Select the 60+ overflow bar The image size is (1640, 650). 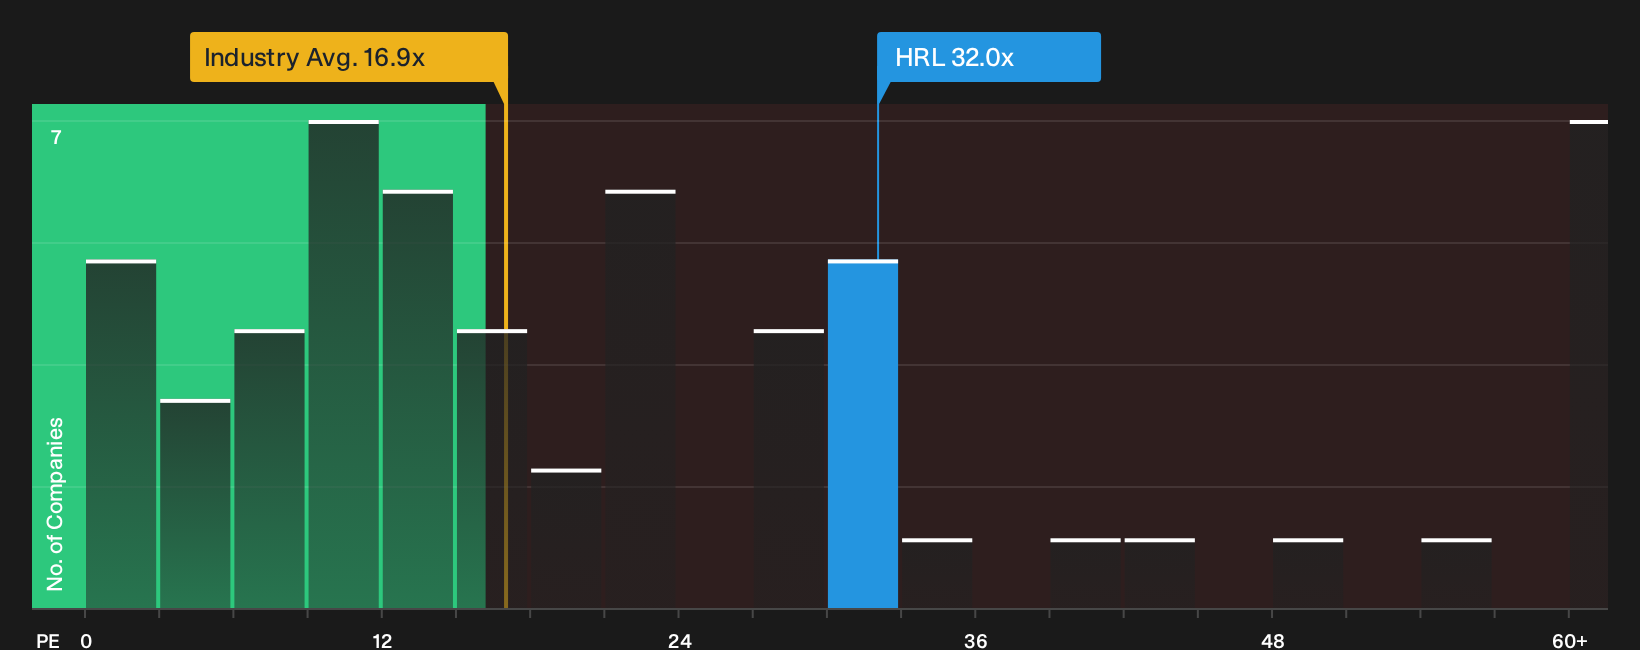(1589, 364)
